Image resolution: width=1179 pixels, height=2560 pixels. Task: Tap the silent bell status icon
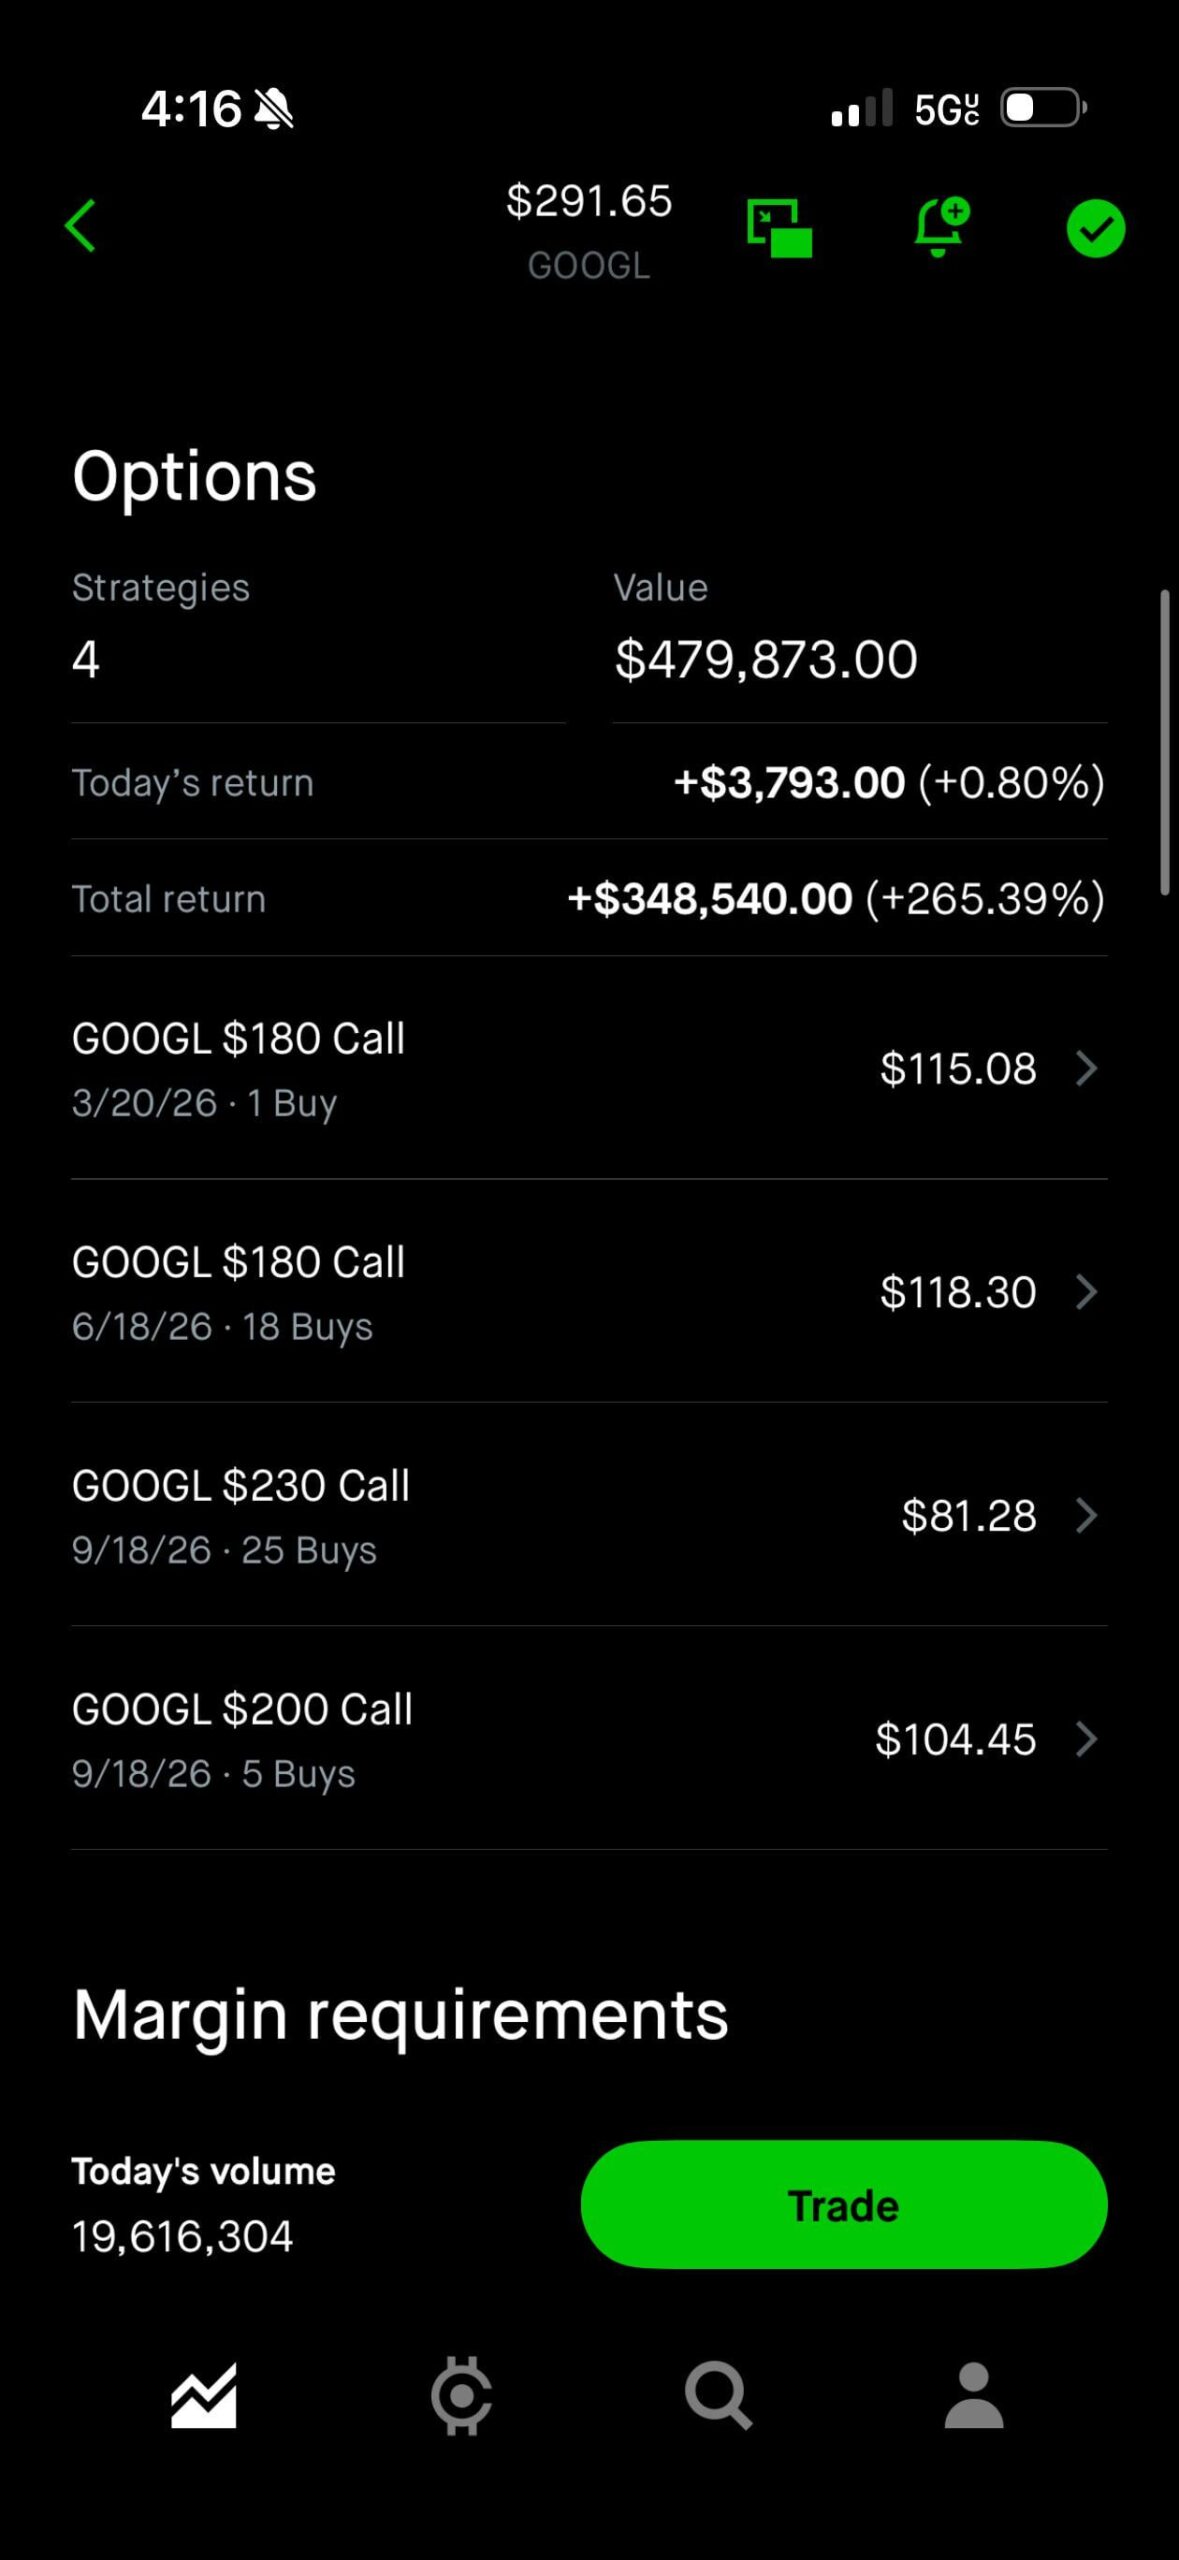(274, 109)
